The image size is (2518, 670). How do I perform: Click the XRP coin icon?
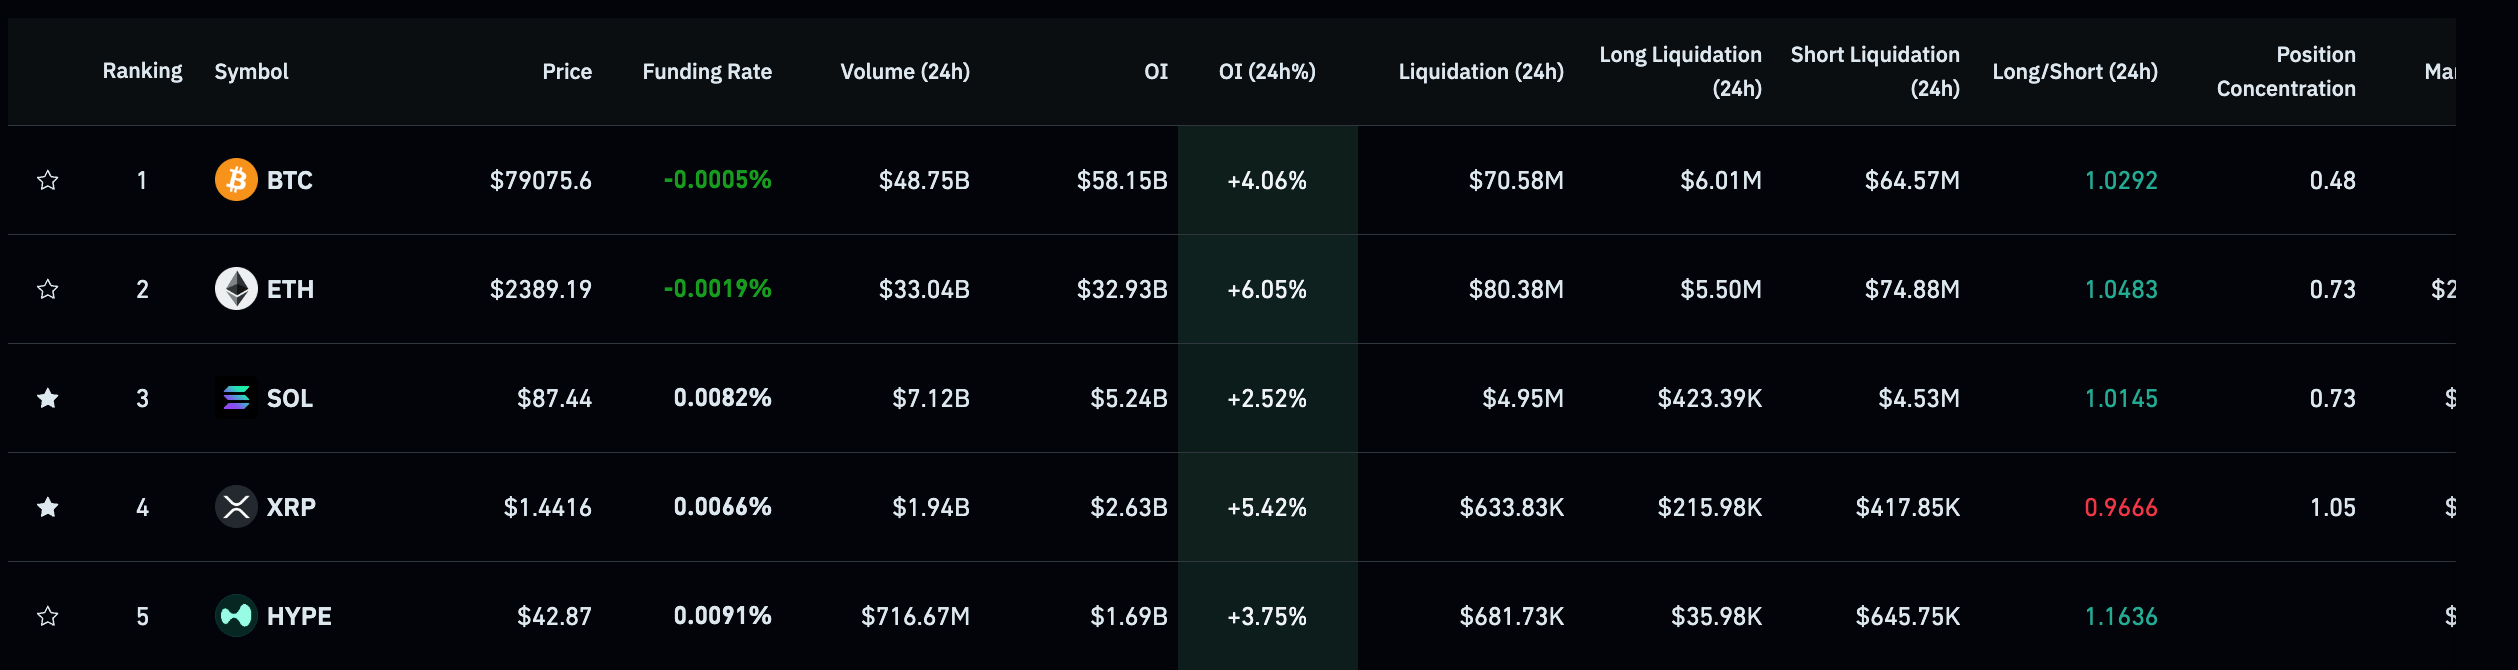(x=236, y=507)
